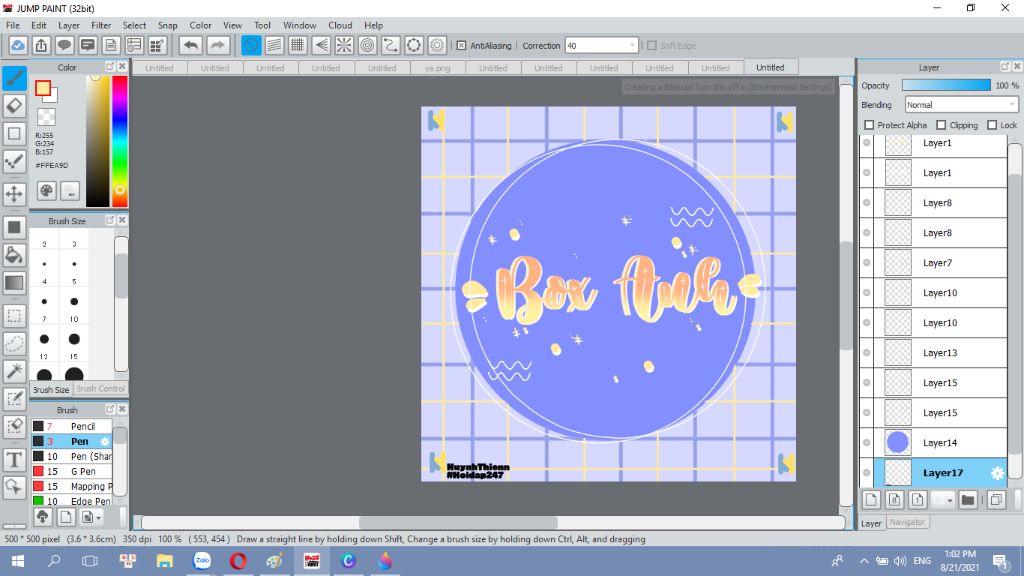
Task: Open the cloud icon in top toolbar
Action: pos(18,45)
